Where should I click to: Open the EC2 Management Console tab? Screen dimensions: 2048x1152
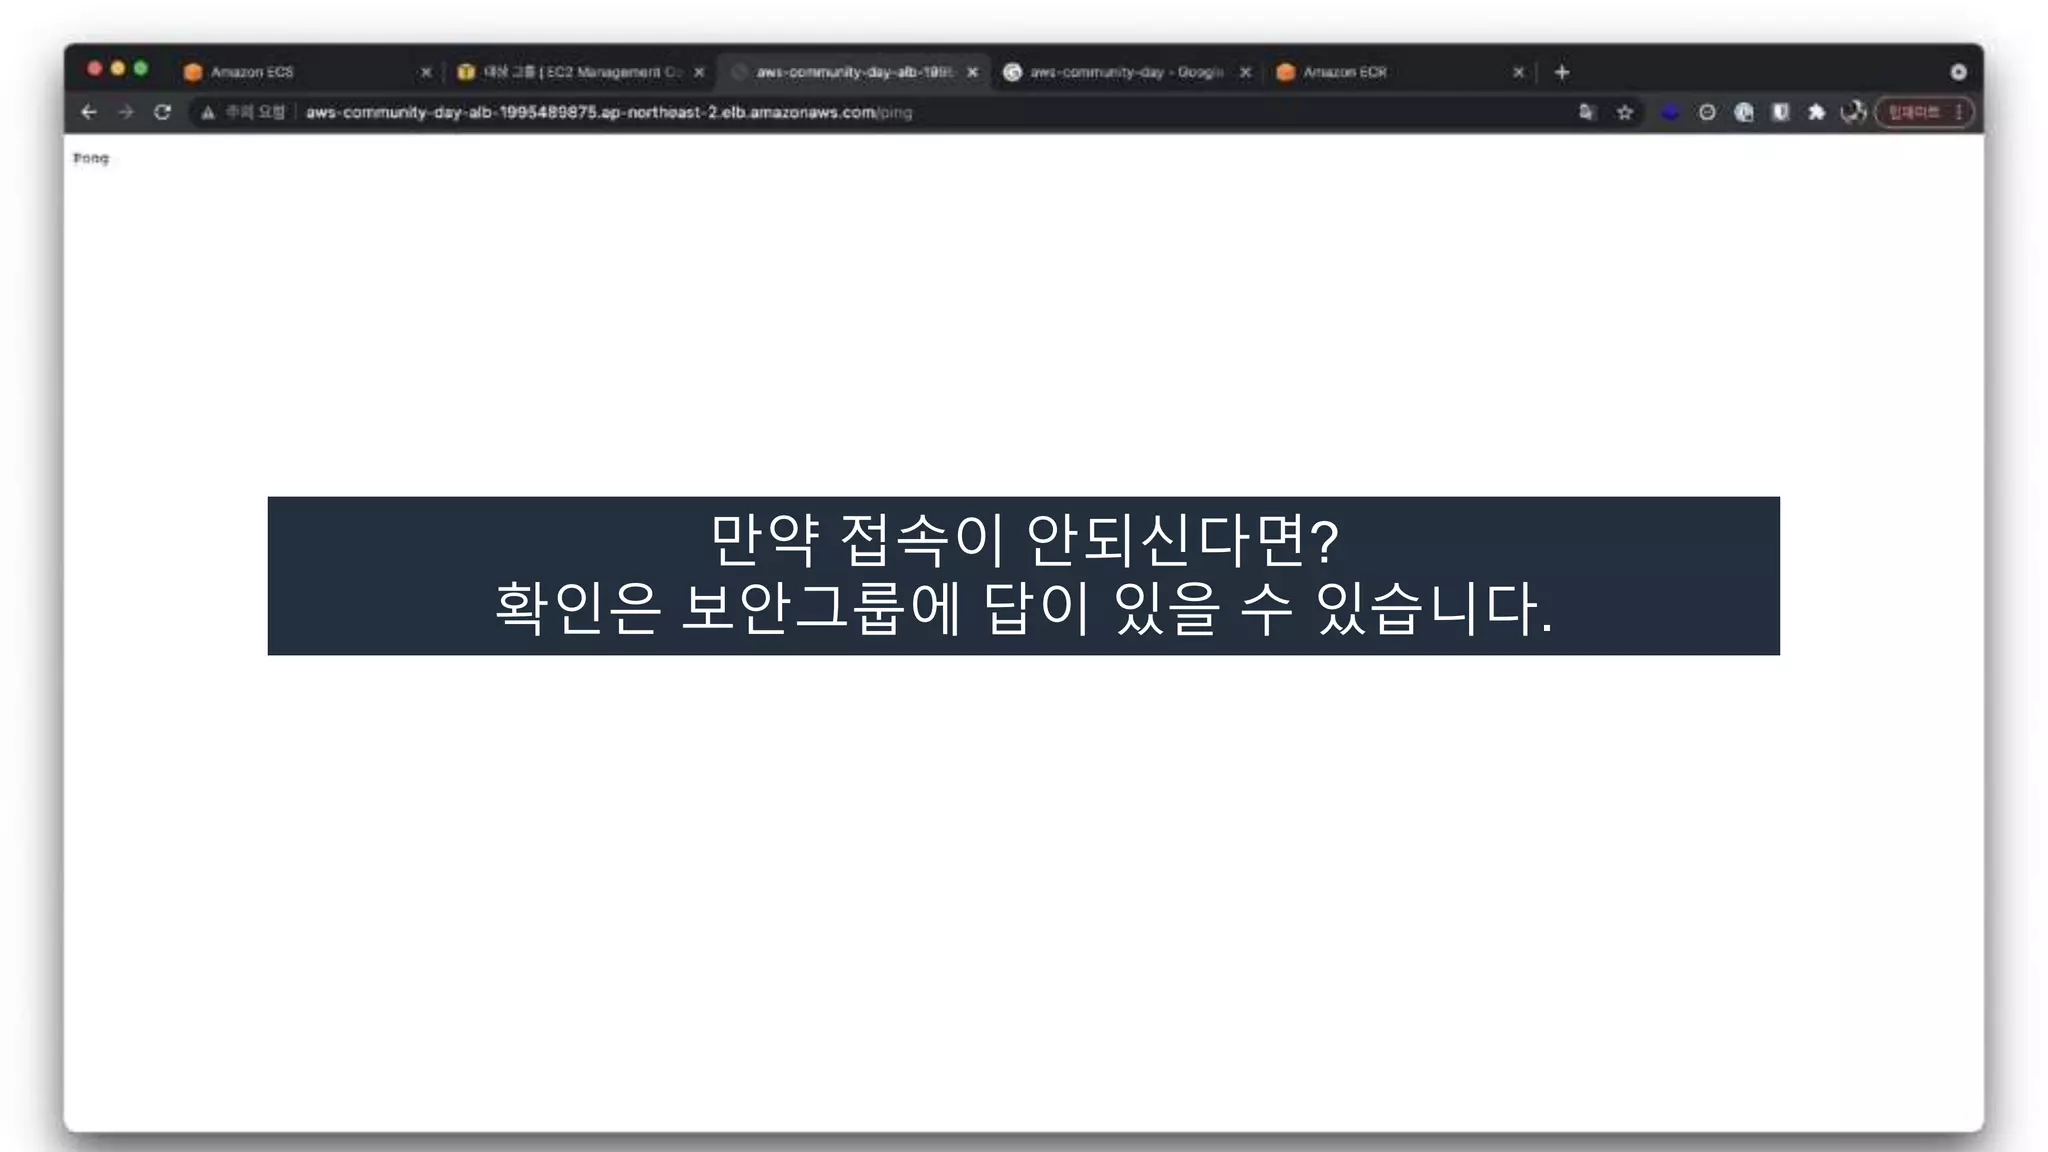pos(580,72)
